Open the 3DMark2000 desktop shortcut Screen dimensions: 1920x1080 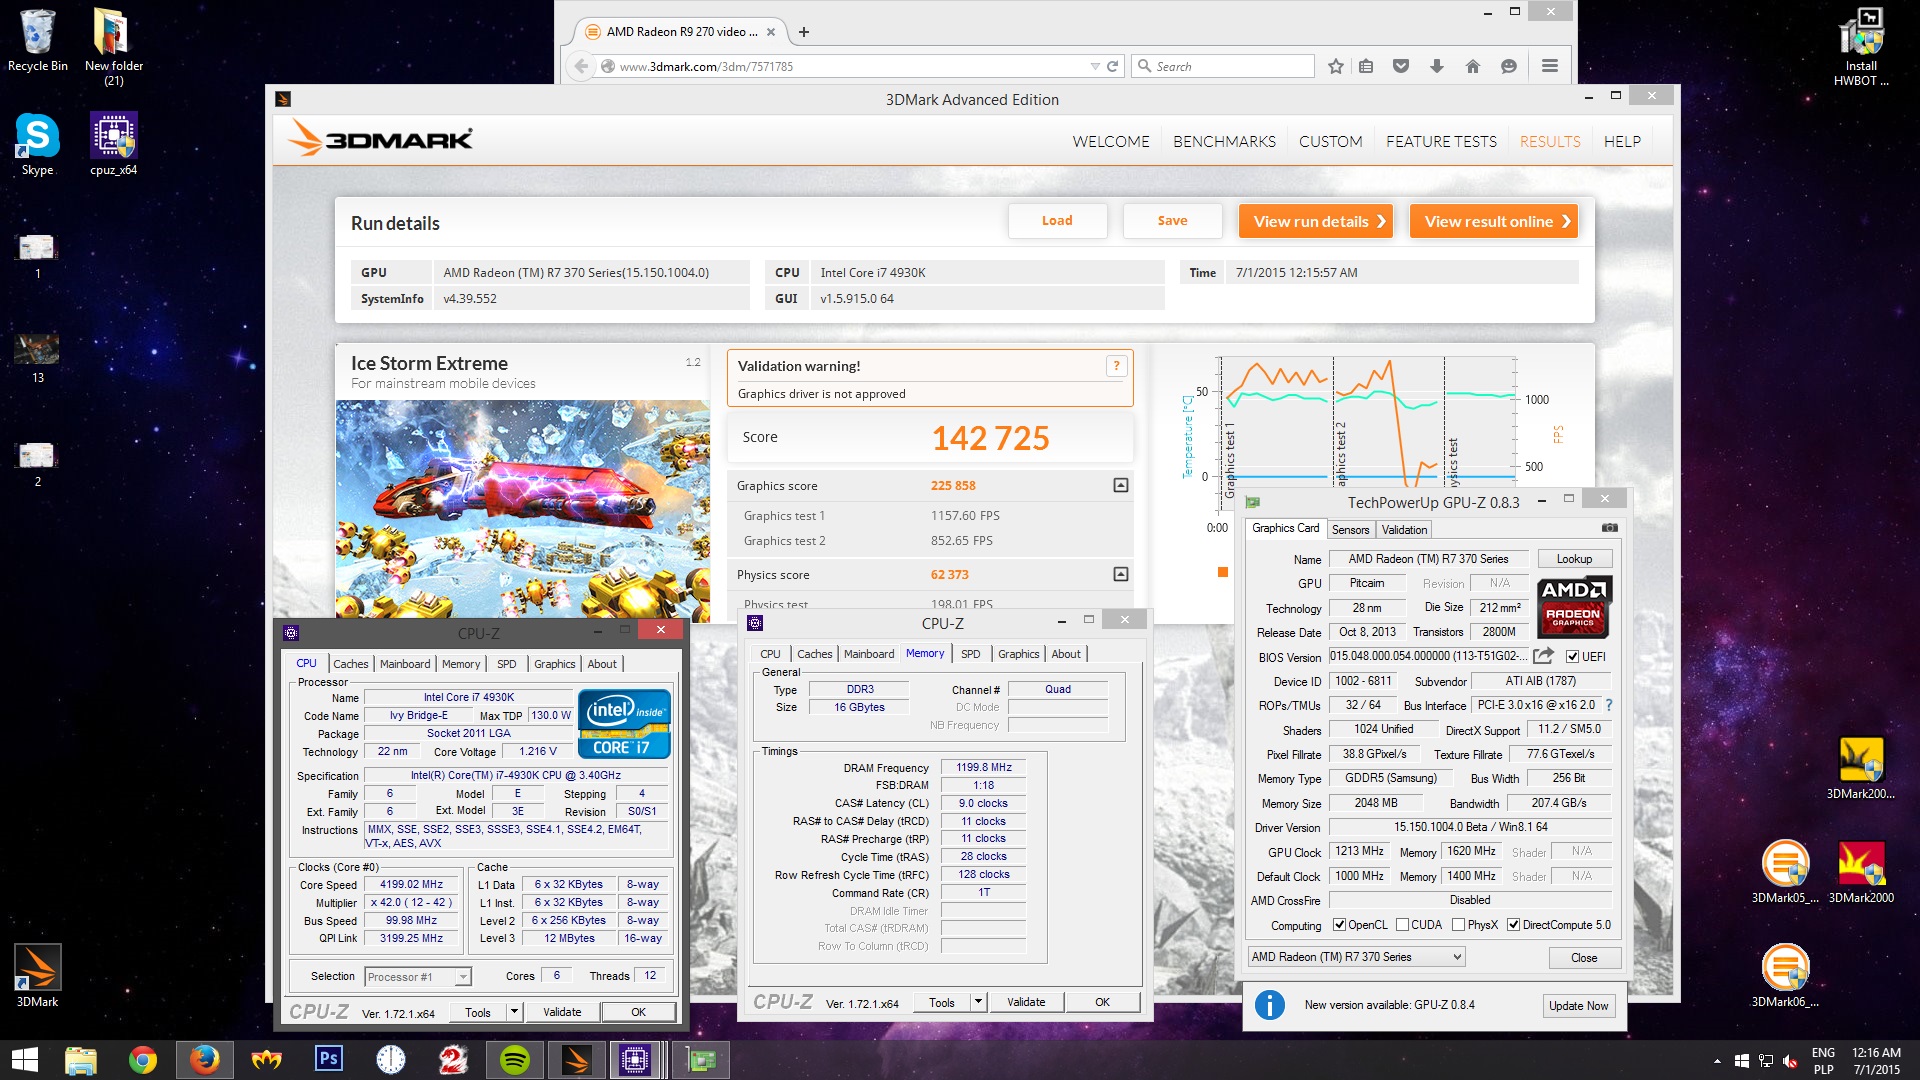[1861, 872]
